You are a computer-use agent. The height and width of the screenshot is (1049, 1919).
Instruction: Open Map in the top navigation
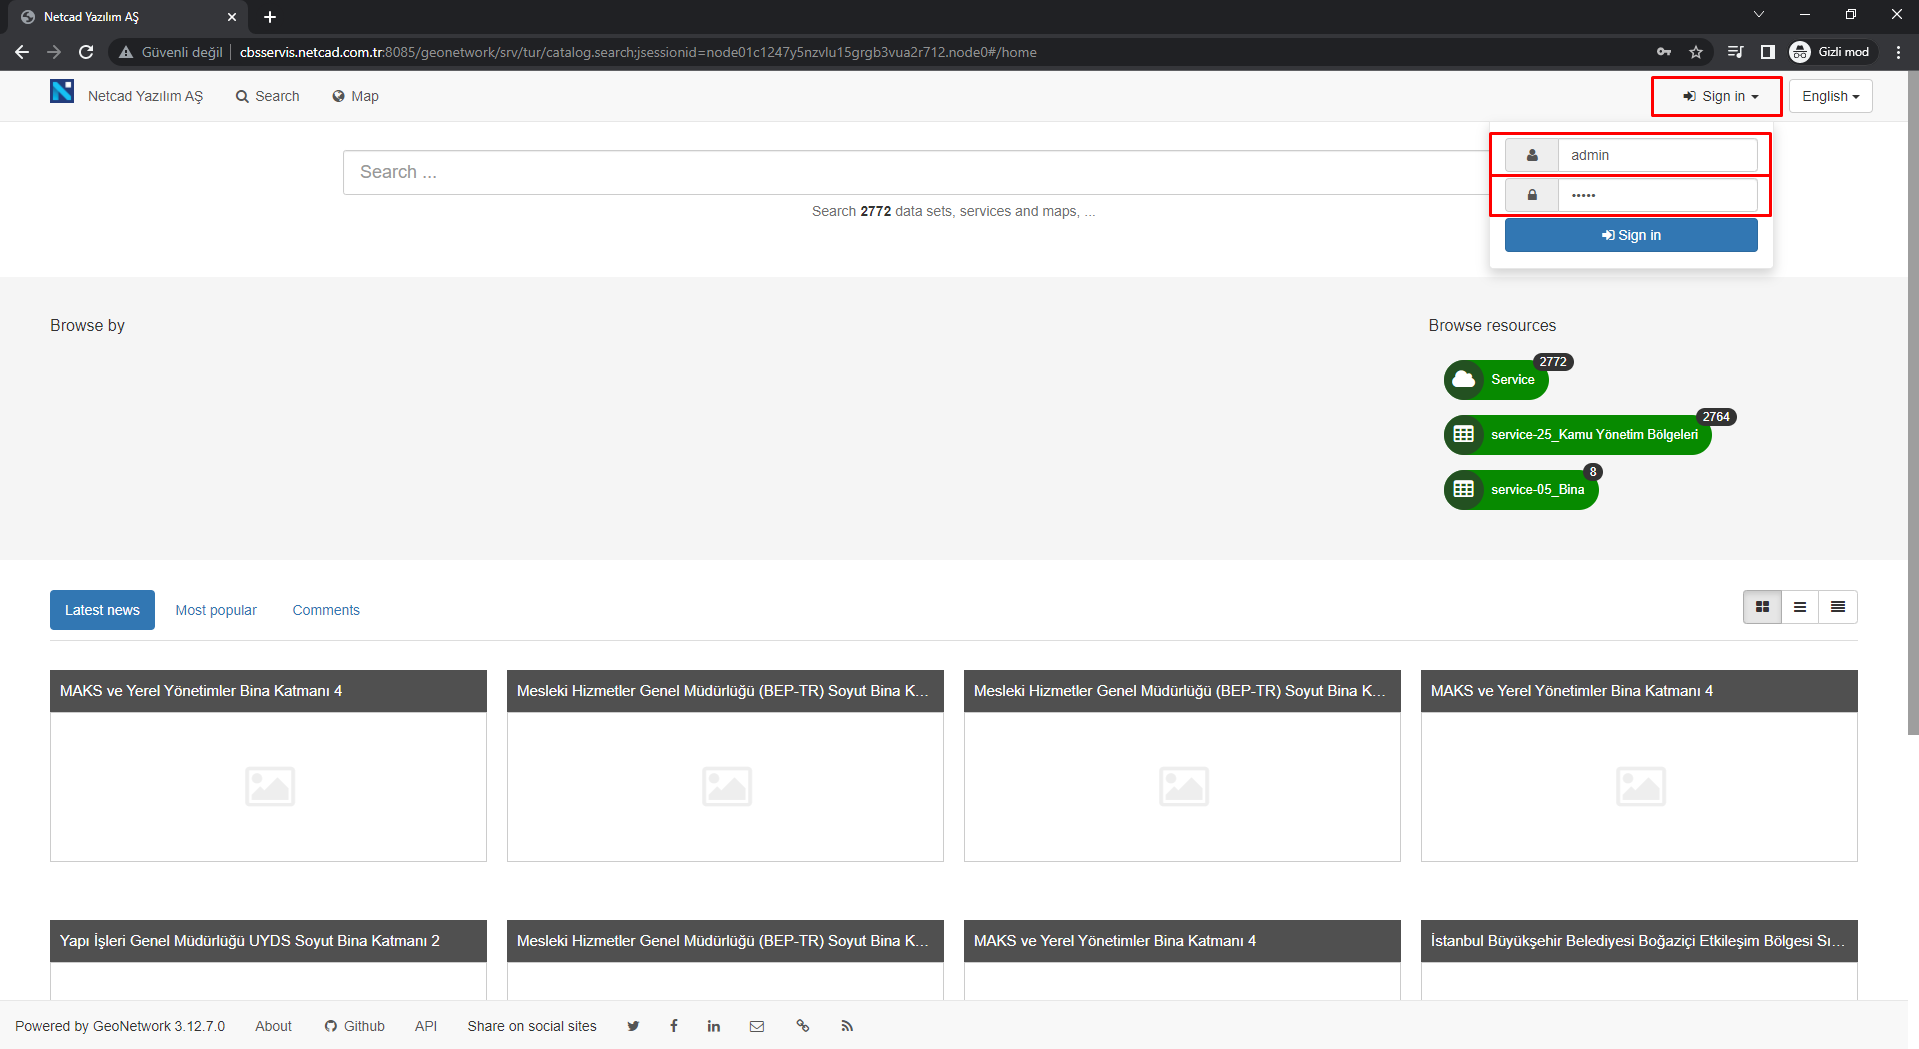pos(355,96)
